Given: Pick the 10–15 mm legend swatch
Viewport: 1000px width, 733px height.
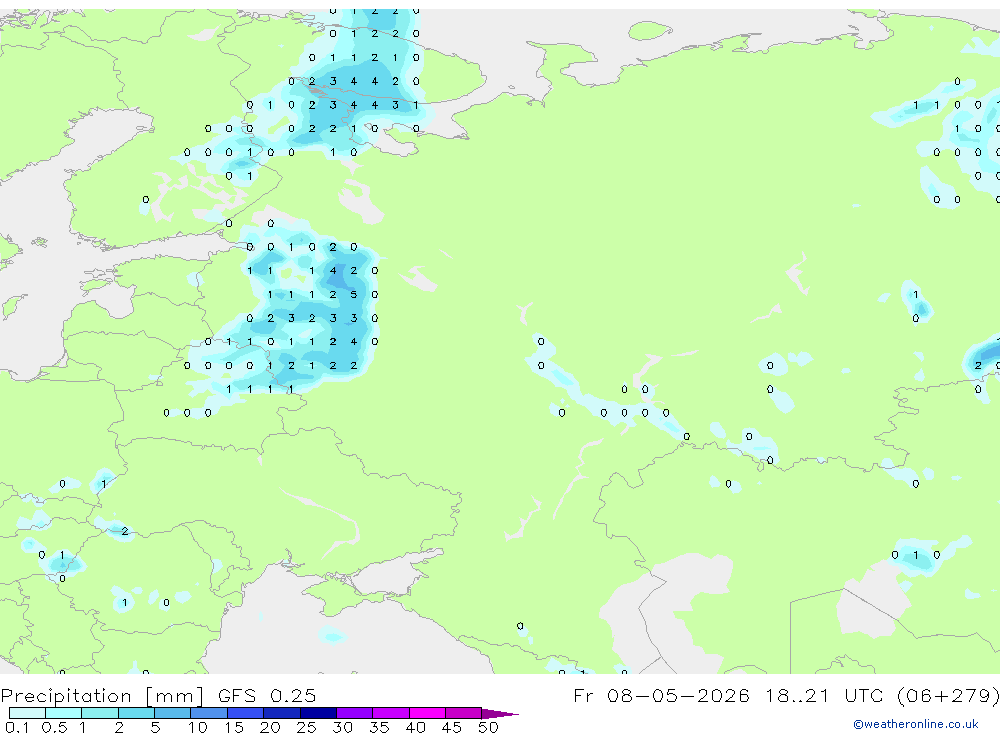Looking at the screenshot, I should [x=209, y=713].
